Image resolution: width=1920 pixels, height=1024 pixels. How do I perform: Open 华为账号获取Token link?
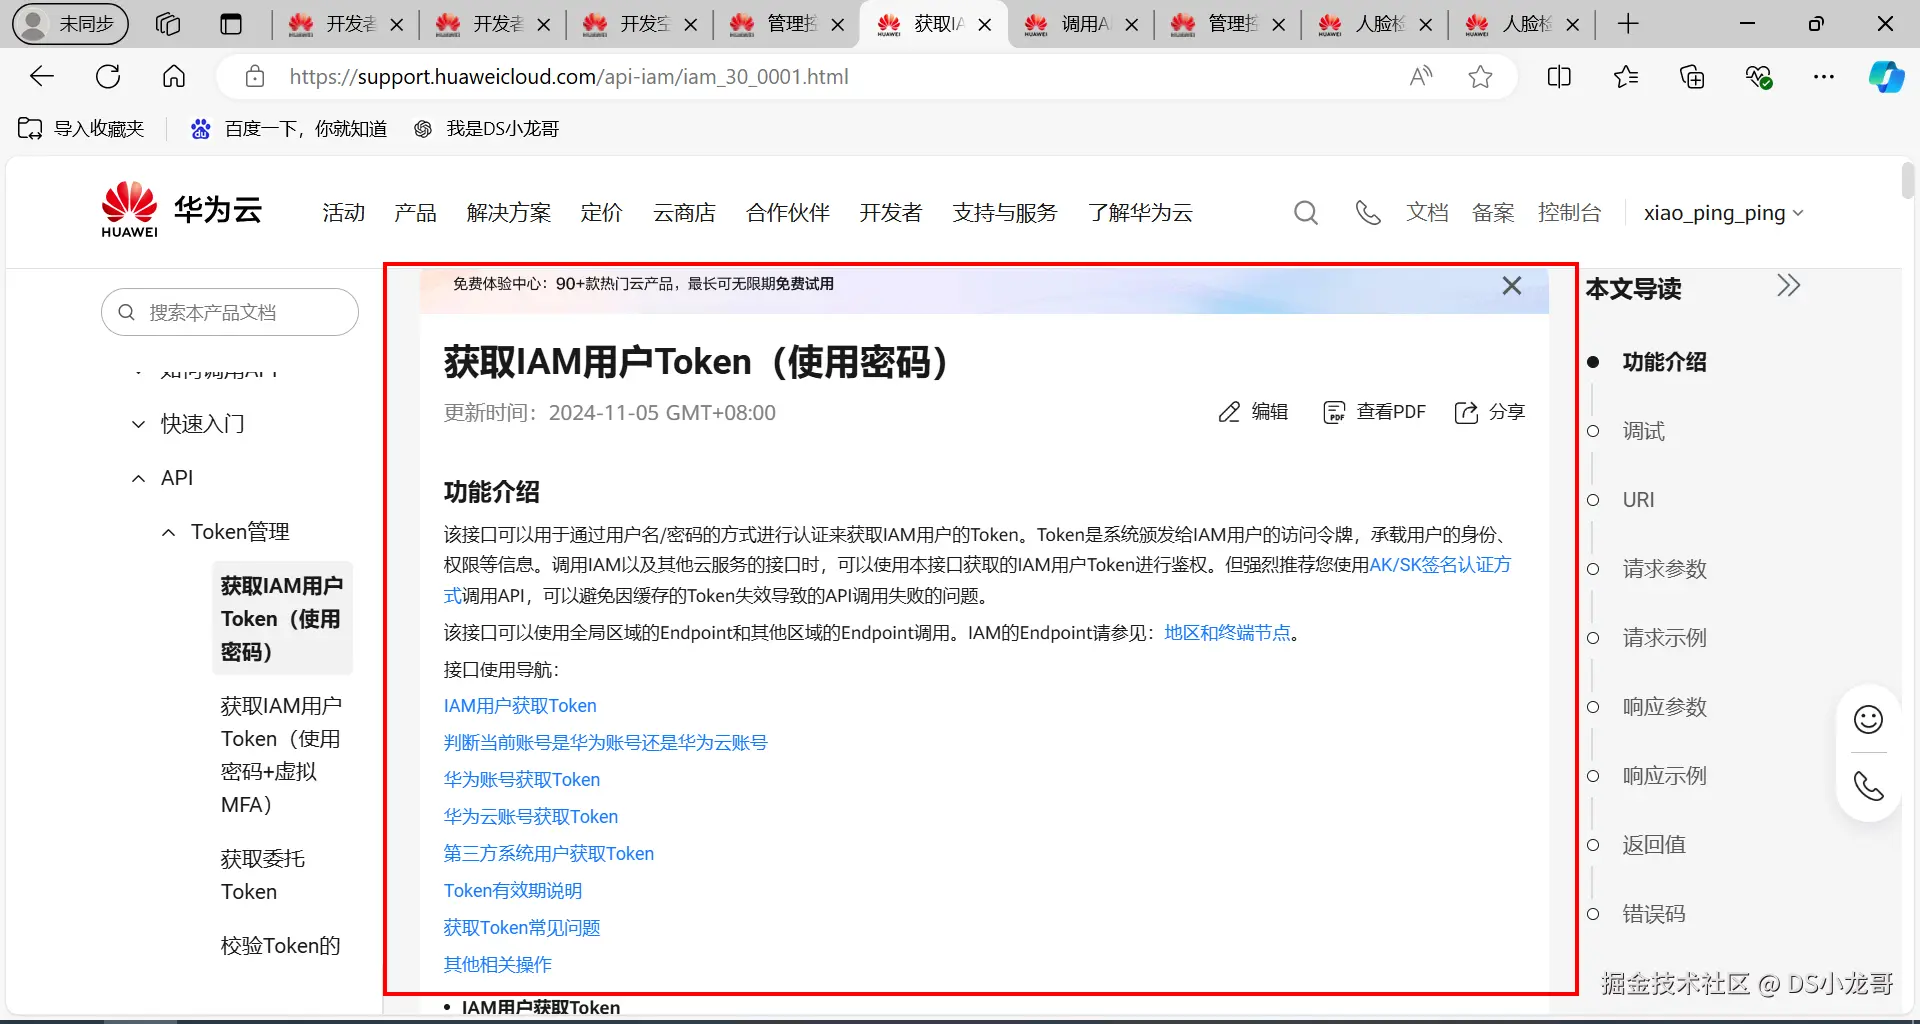point(522,780)
